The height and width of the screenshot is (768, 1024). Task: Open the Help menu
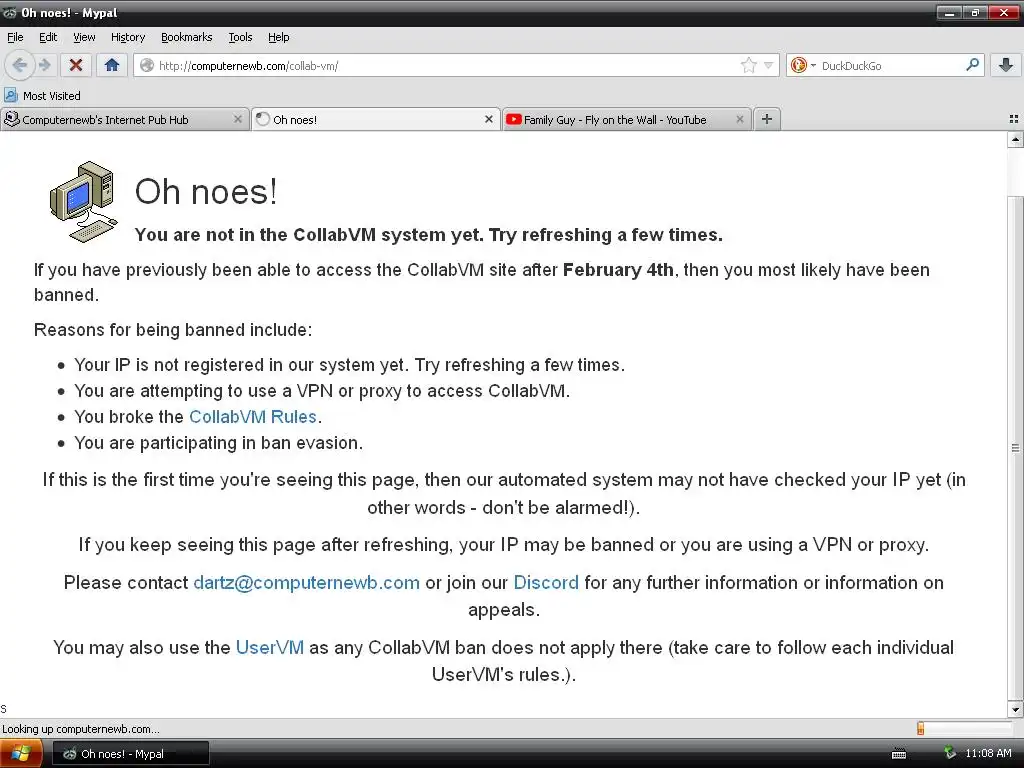coord(278,37)
